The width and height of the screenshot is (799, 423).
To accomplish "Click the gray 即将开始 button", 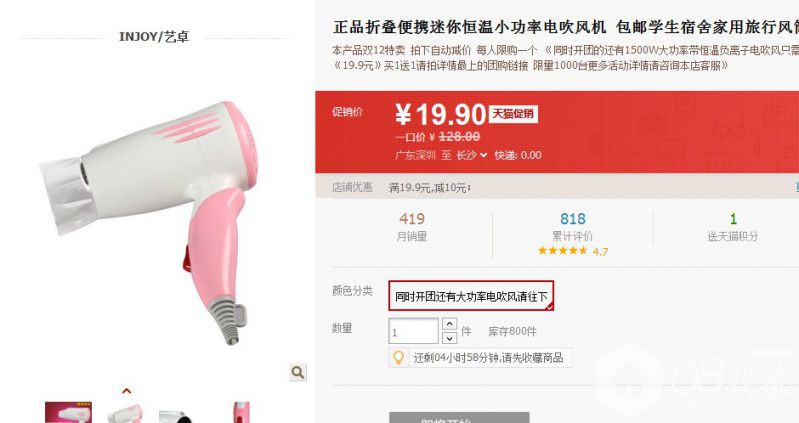I will coord(459,418).
